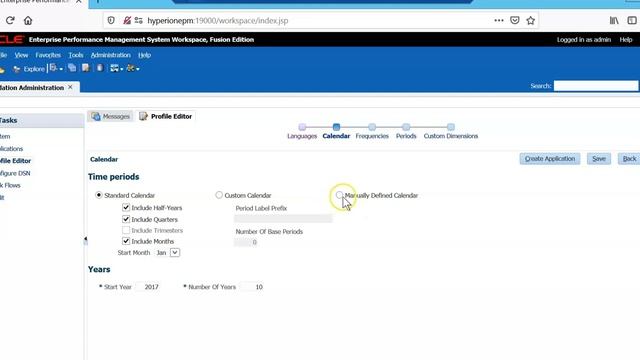
Task: Go to the Custom Dimensions wizard step
Action: coord(451,132)
